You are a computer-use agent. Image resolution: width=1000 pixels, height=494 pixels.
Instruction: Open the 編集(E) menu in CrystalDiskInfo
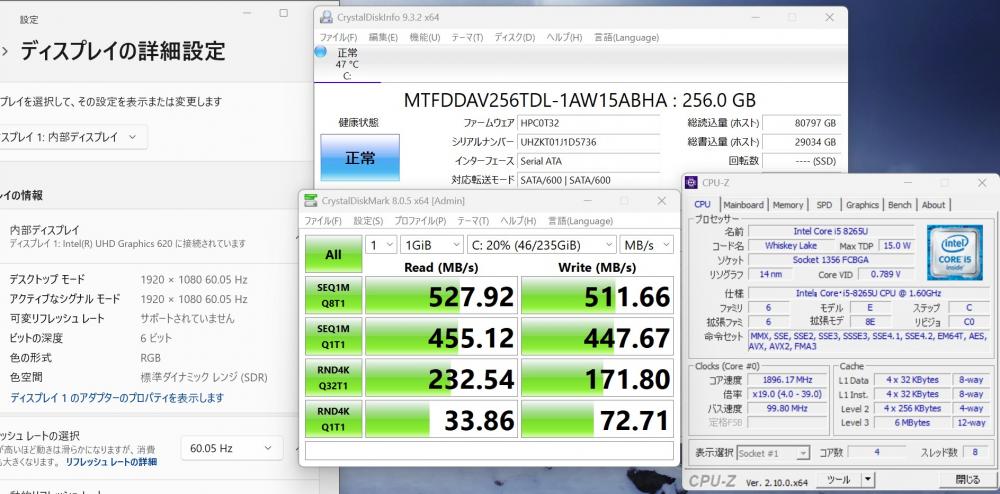383,38
